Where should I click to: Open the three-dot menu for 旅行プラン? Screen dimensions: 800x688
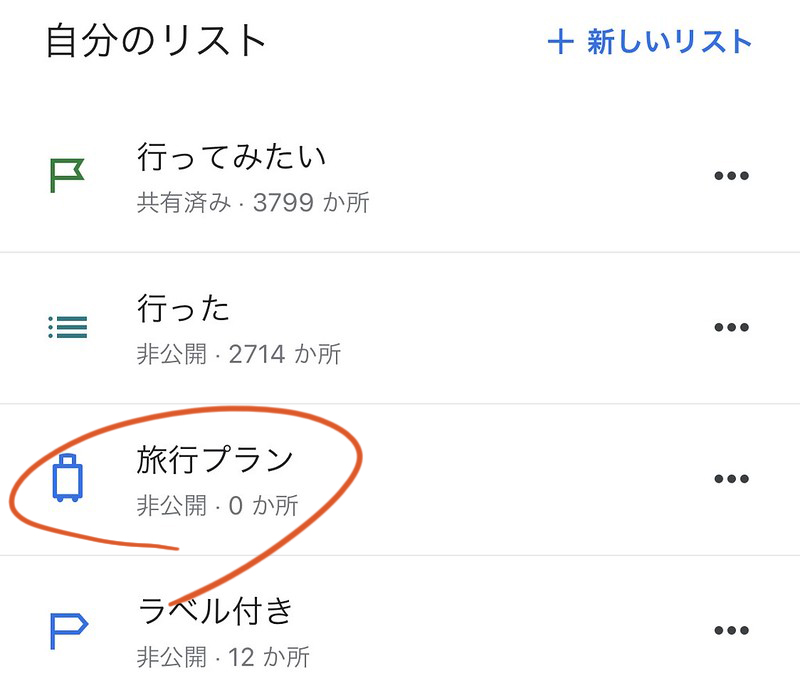pyautogui.click(x=733, y=480)
